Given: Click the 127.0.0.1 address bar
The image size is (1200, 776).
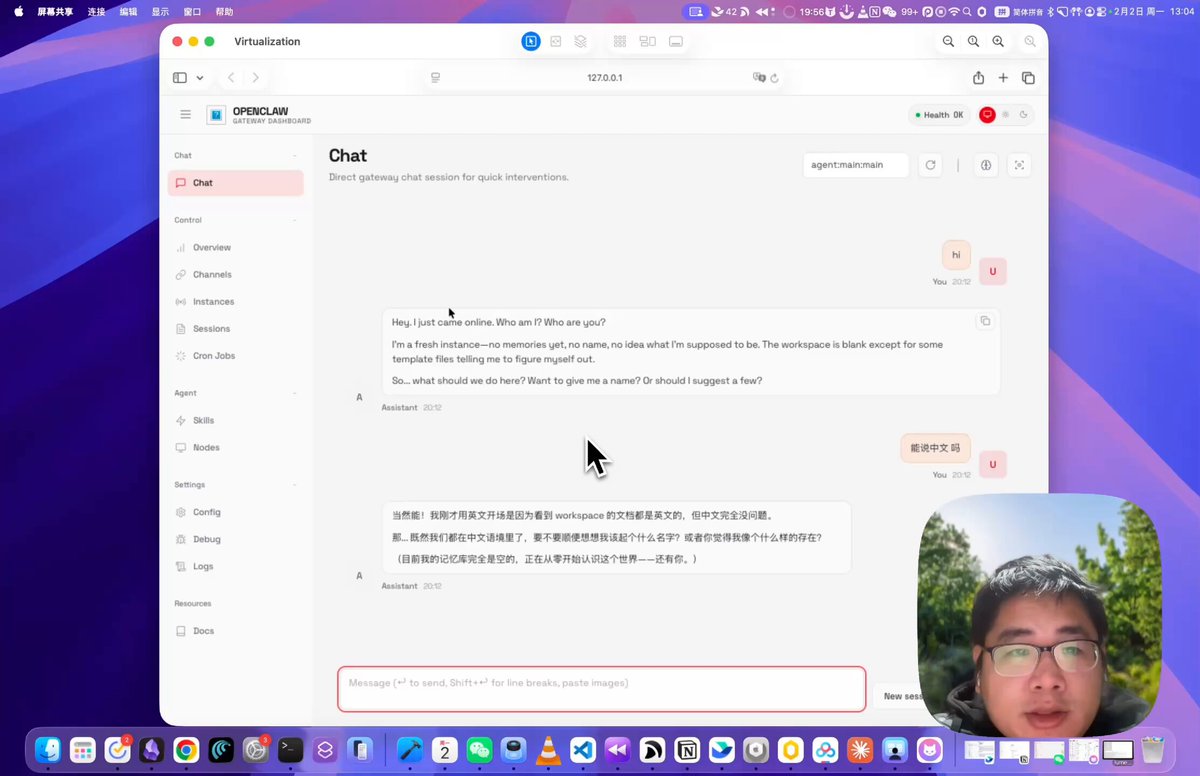Looking at the screenshot, I should [x=604, y=78].
